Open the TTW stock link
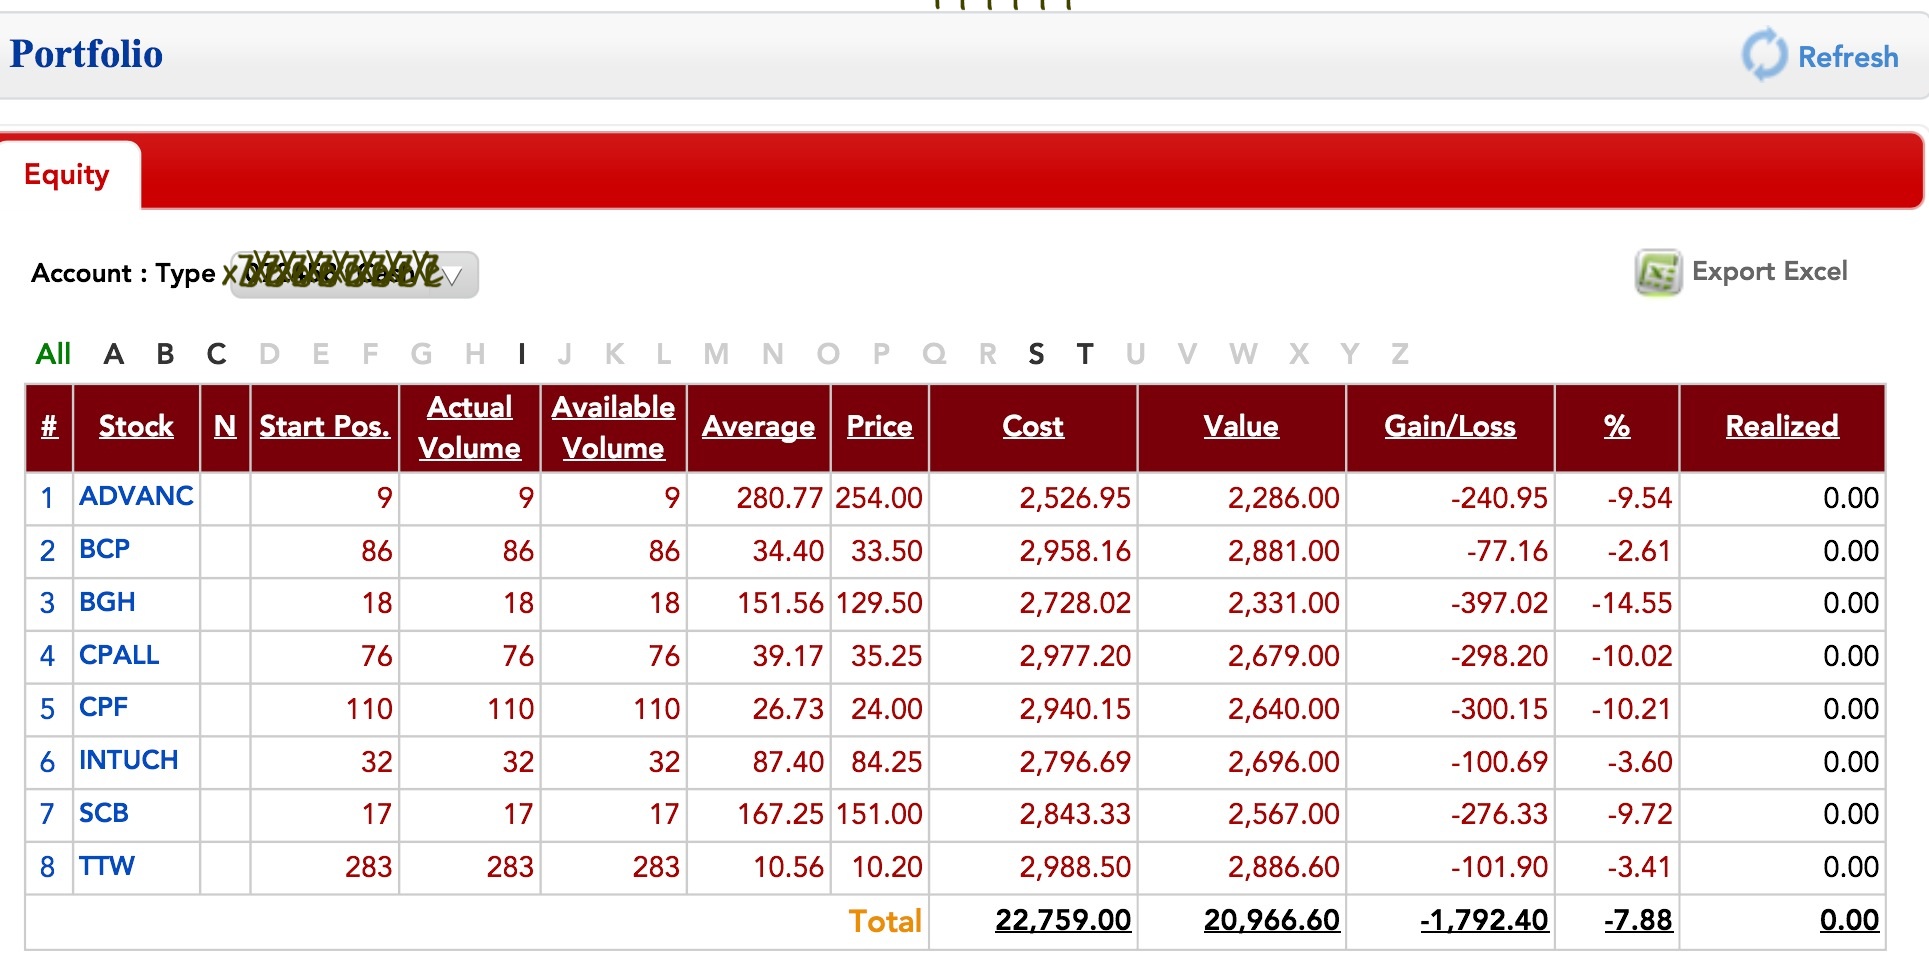The image size is (1929, 971). tap(107, 866)
